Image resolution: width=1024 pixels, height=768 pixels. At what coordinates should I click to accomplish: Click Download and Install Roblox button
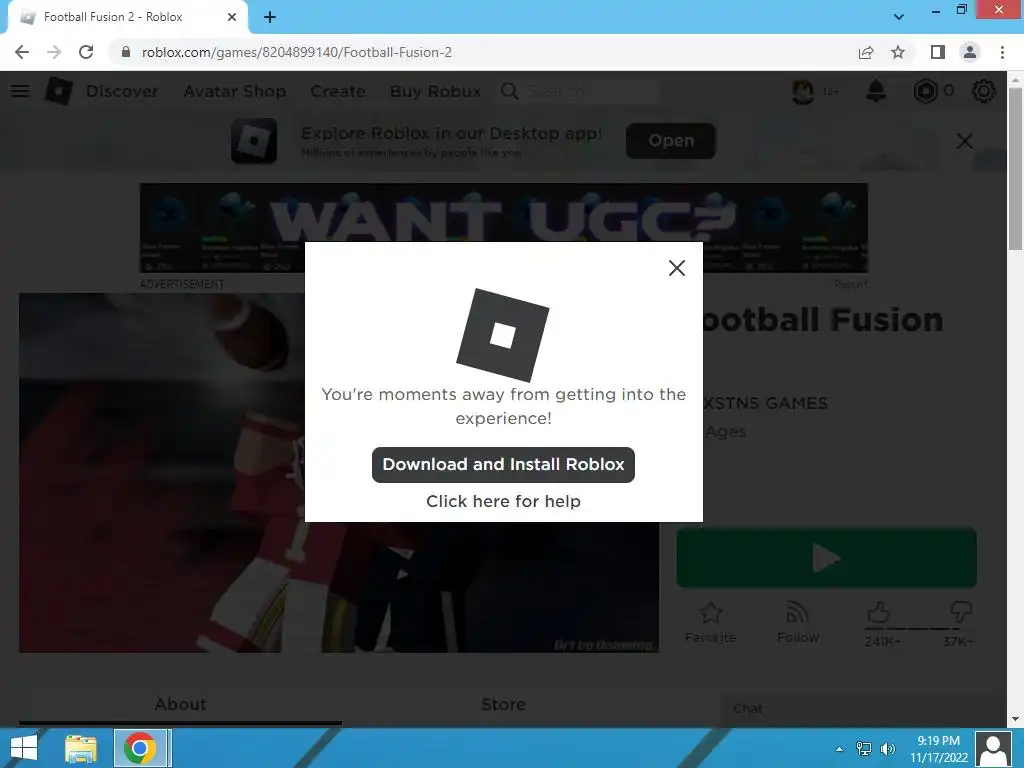[x=503, y=464]
